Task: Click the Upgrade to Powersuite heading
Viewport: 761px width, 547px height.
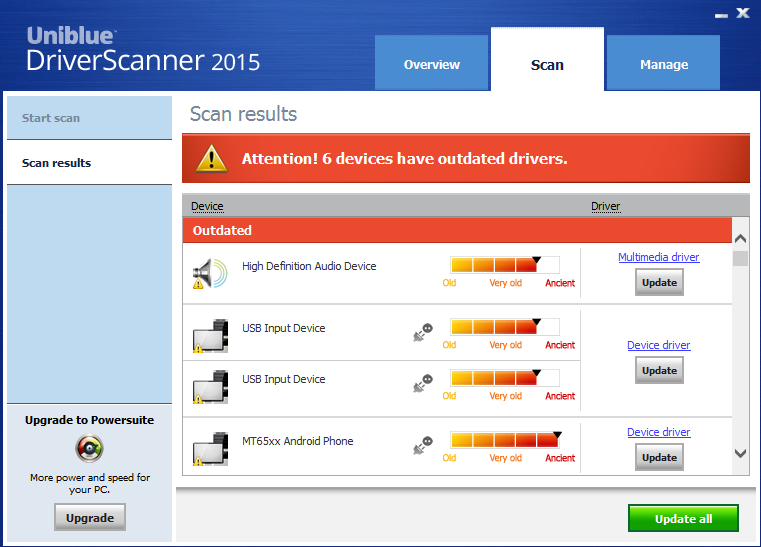Action: (x=89, y=420)
